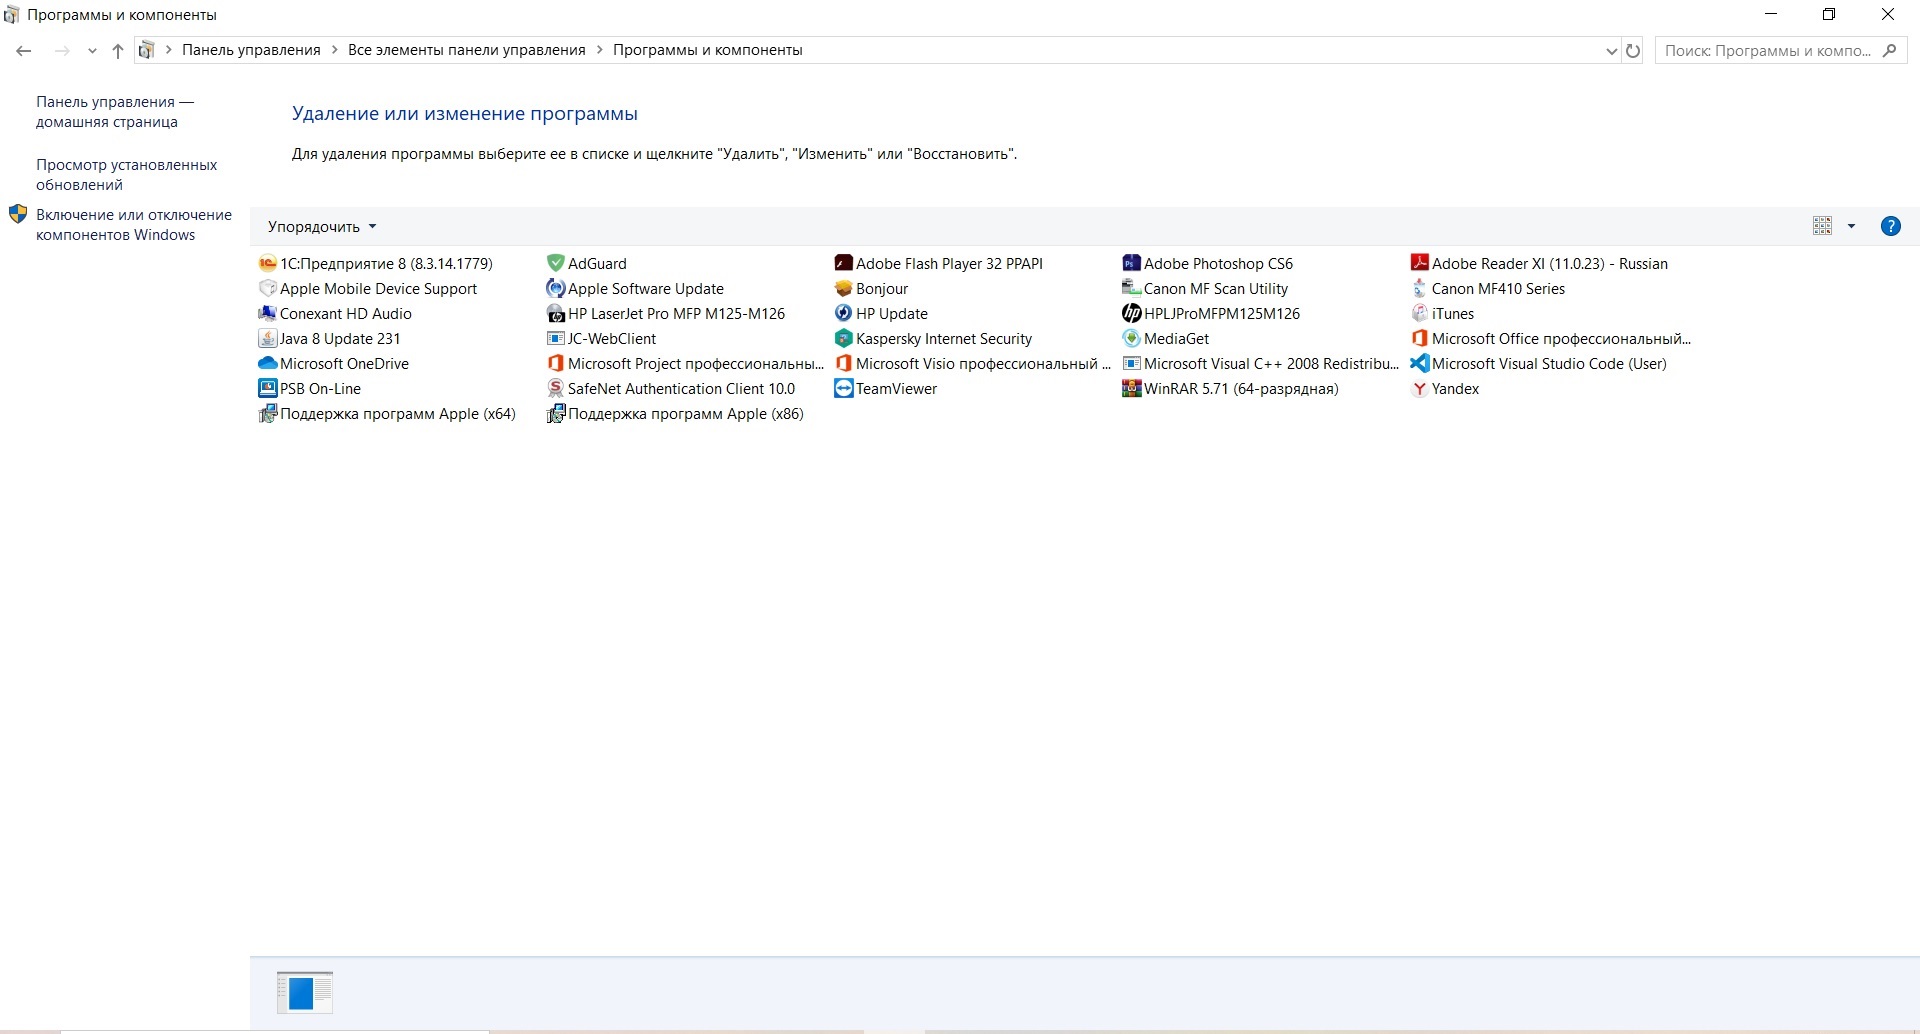Click Панель управления breadcrumb
The height and width of the screenshot is (1034, 1920).
click(x=251, y=50)
